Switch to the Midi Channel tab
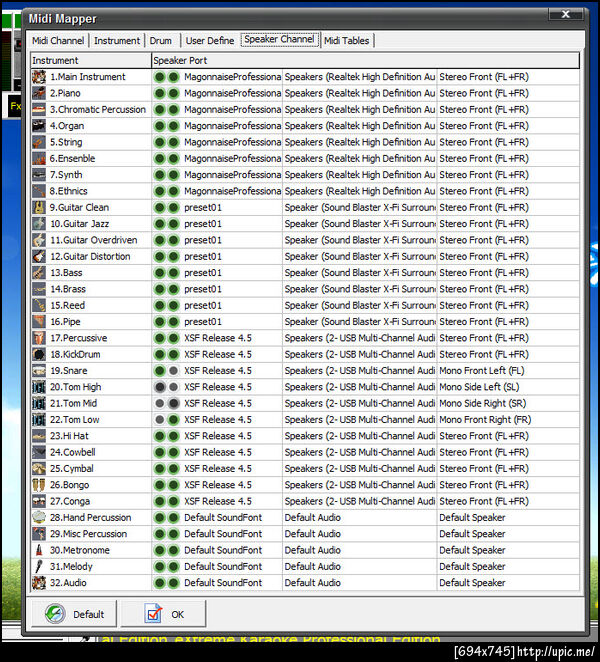The width and height of the screenshot is (600, 662). (x=58, y=41)
